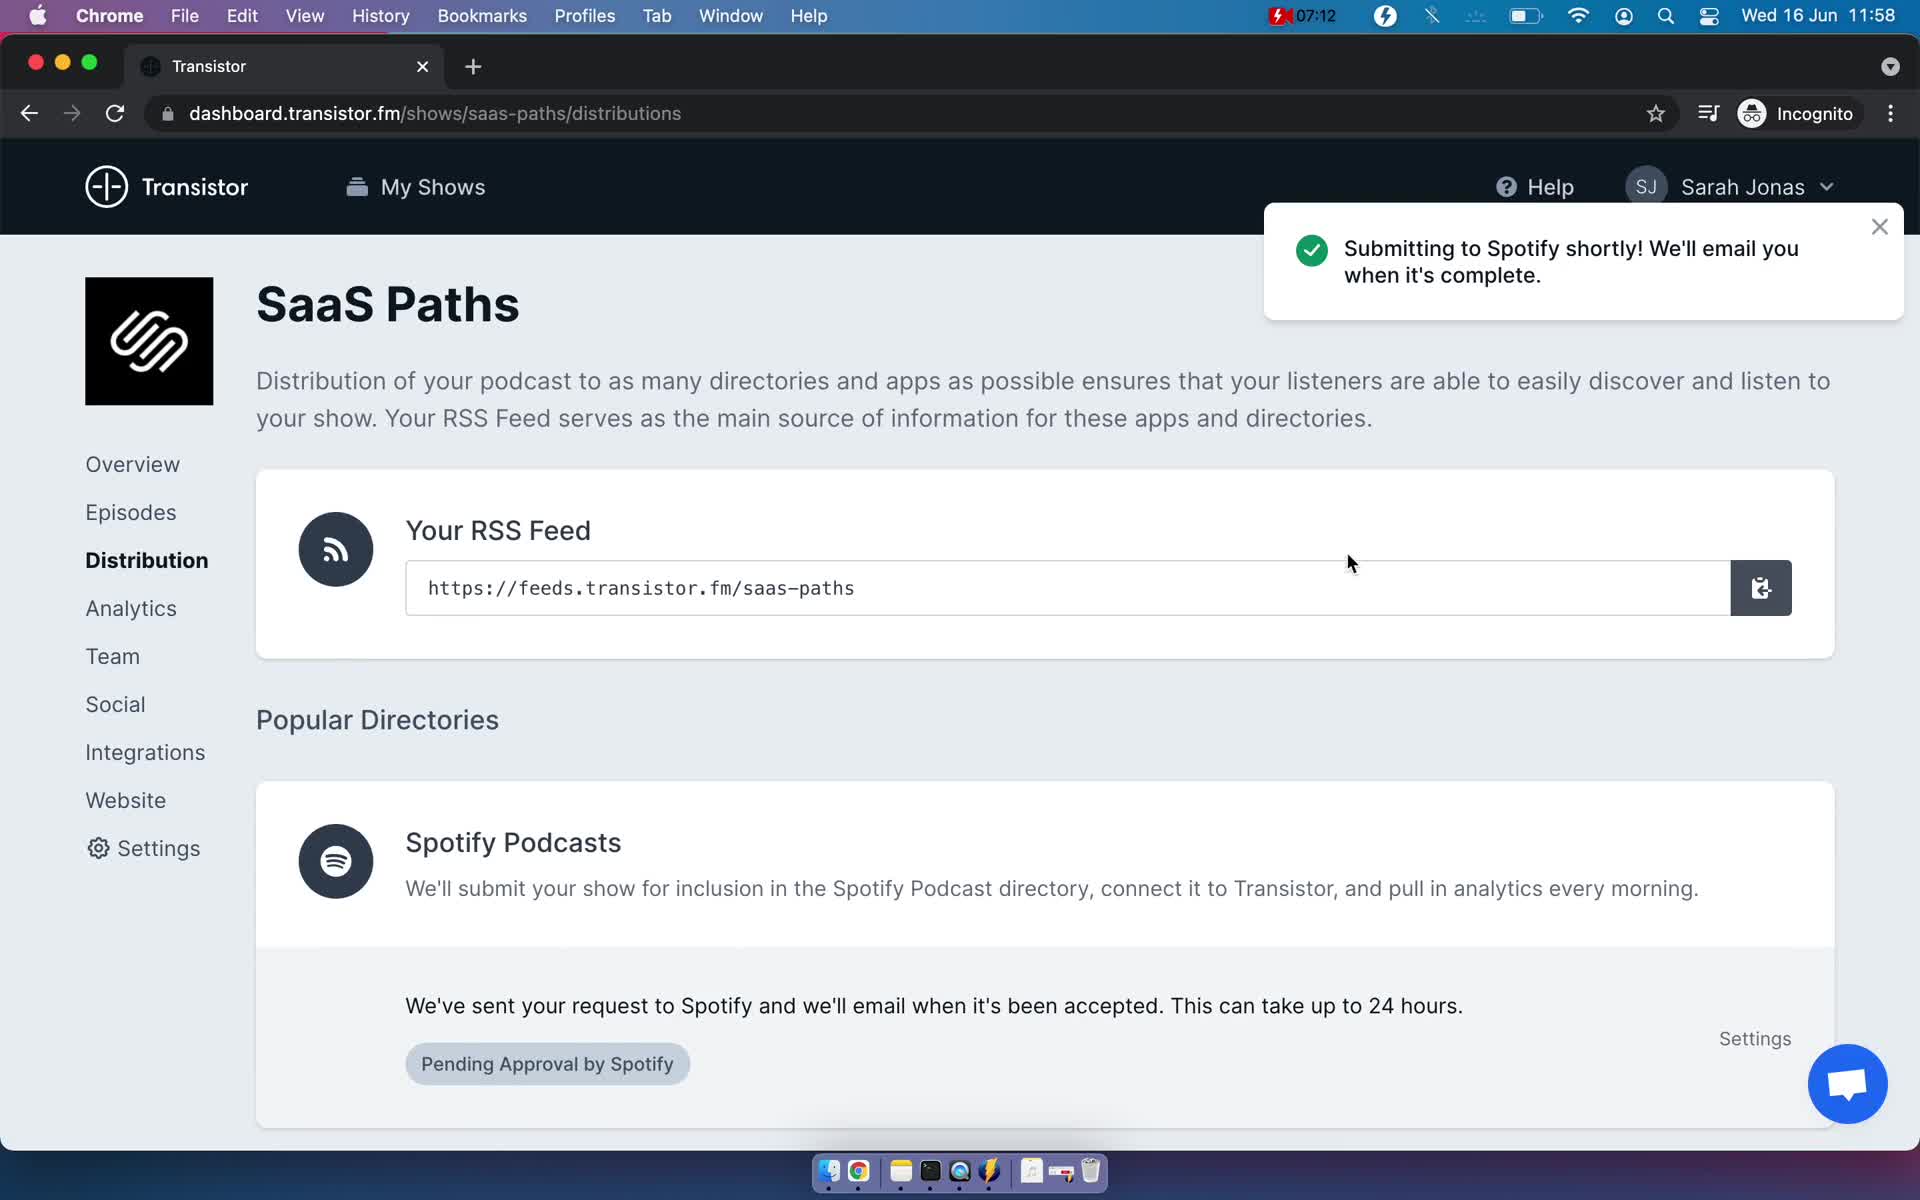Viewport: 1920px width, 1200px height.
Task: Open the Chrome File menu
Action: pos(185,15)
